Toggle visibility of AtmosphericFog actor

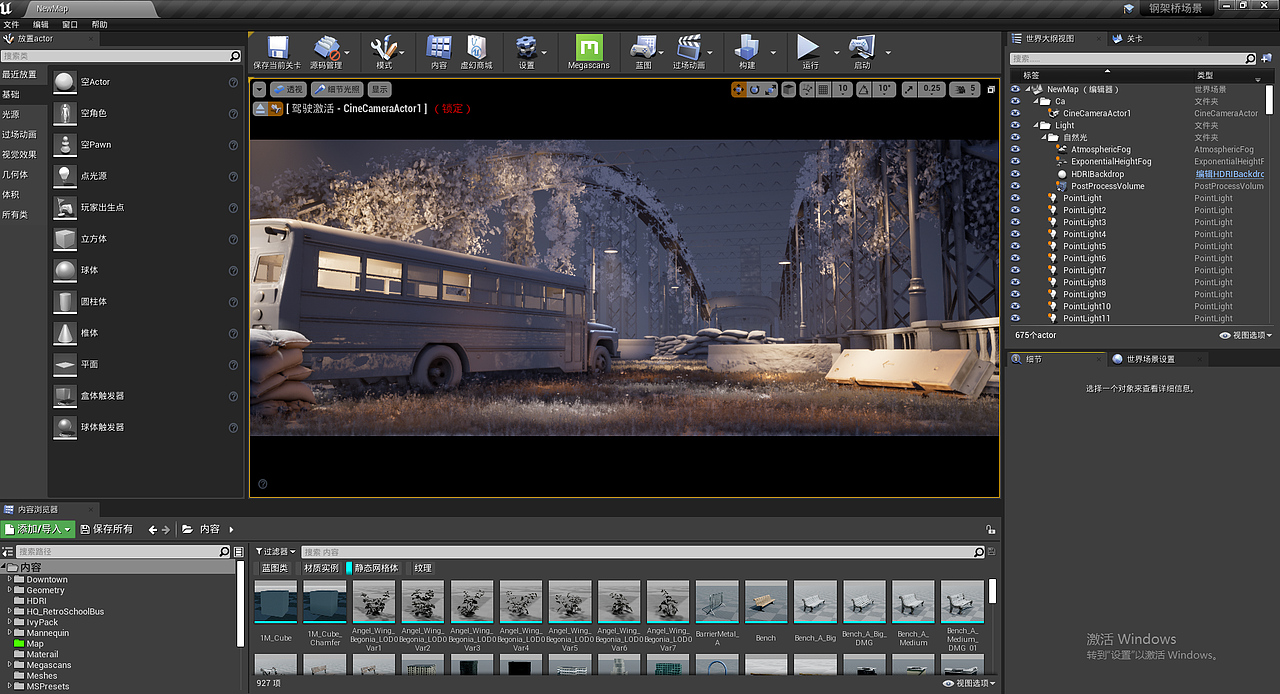(x=1016, y=149)
